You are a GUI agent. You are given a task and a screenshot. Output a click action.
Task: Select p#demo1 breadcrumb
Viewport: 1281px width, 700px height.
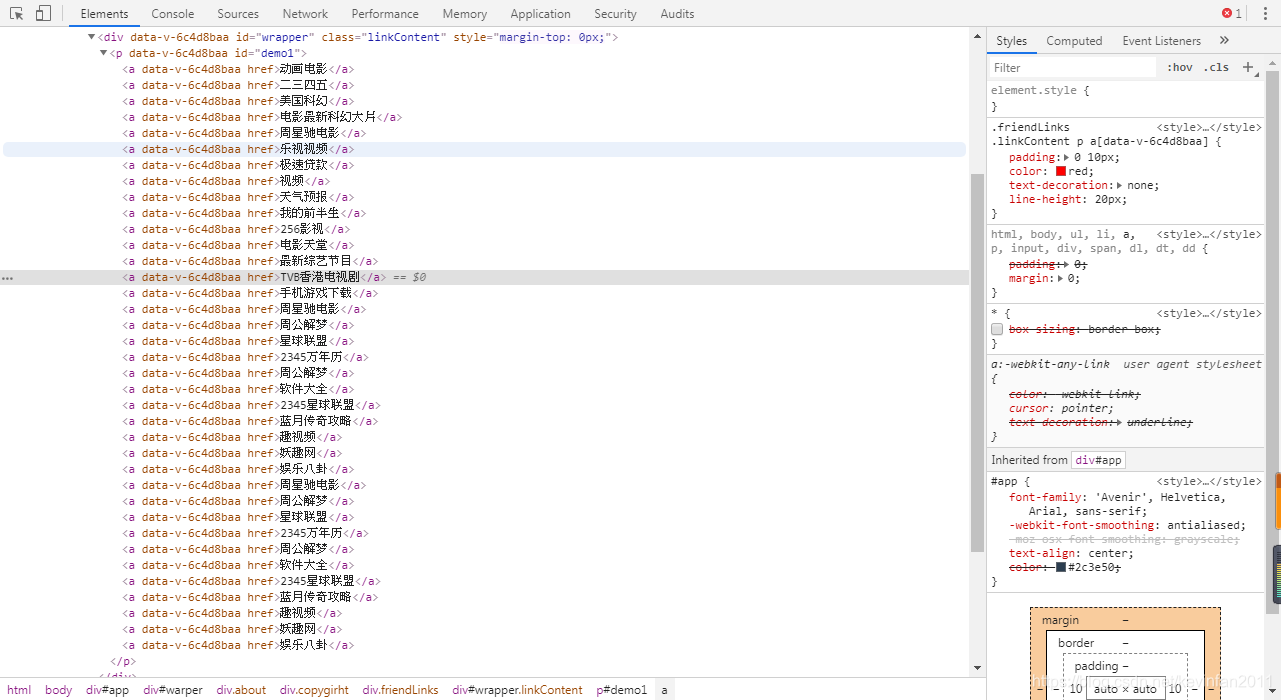(622, 690)
